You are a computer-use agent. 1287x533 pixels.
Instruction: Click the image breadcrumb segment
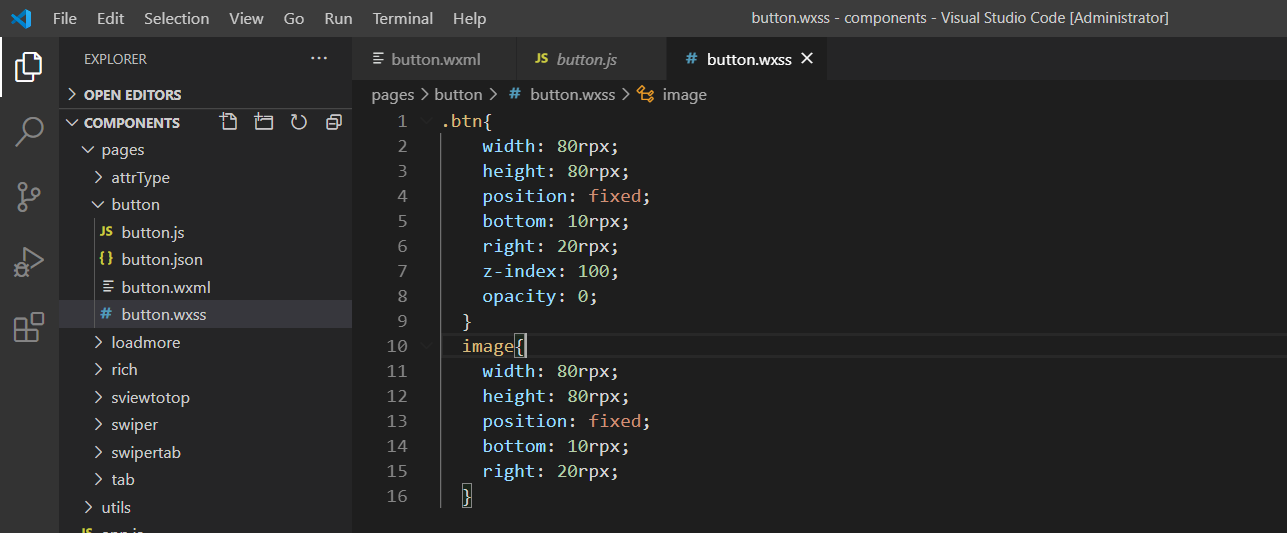(684, 94)
